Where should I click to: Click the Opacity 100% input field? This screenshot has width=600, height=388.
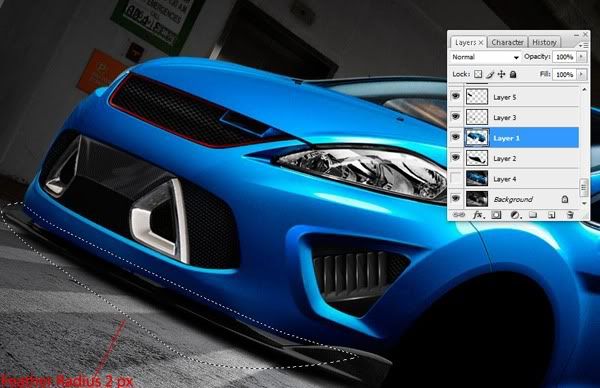pyautogui.click(x=564, y=57)
